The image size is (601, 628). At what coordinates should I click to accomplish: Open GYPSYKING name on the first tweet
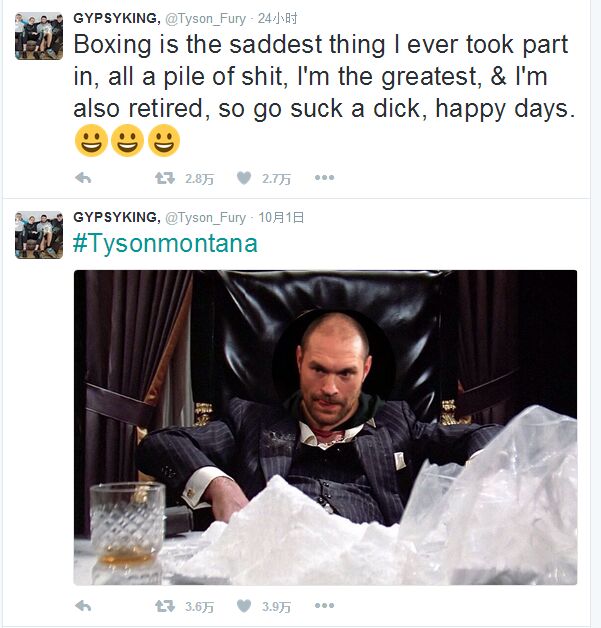(x=116, y=19)
